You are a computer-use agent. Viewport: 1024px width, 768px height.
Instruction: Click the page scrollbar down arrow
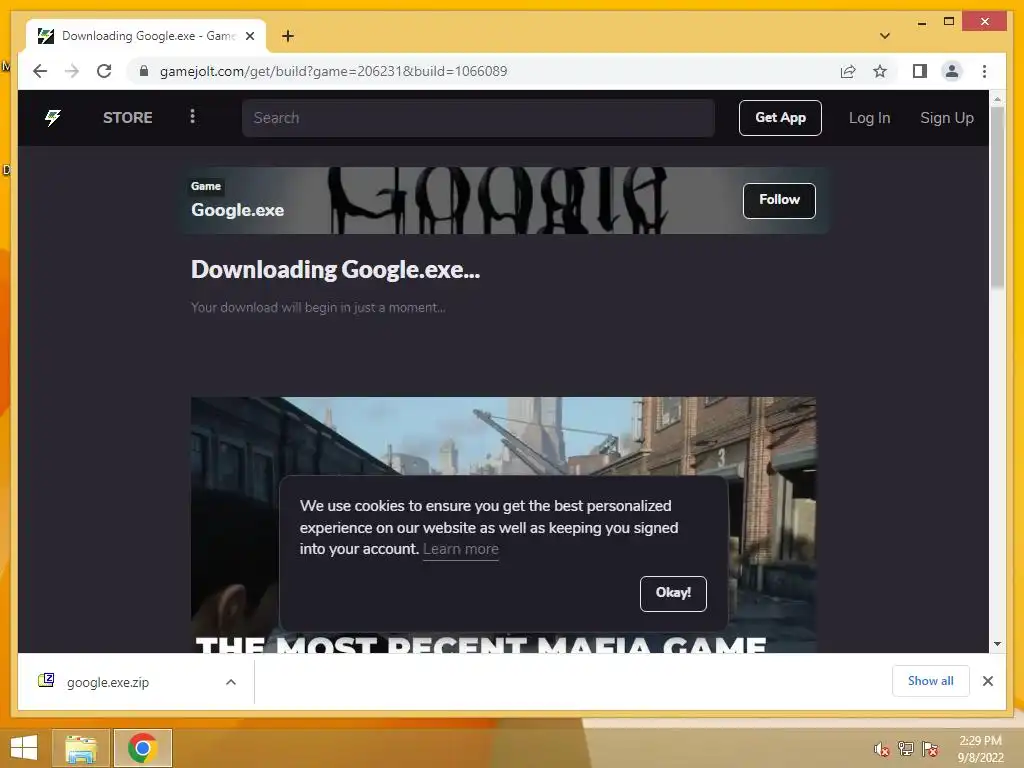click(x=997, y=644)
